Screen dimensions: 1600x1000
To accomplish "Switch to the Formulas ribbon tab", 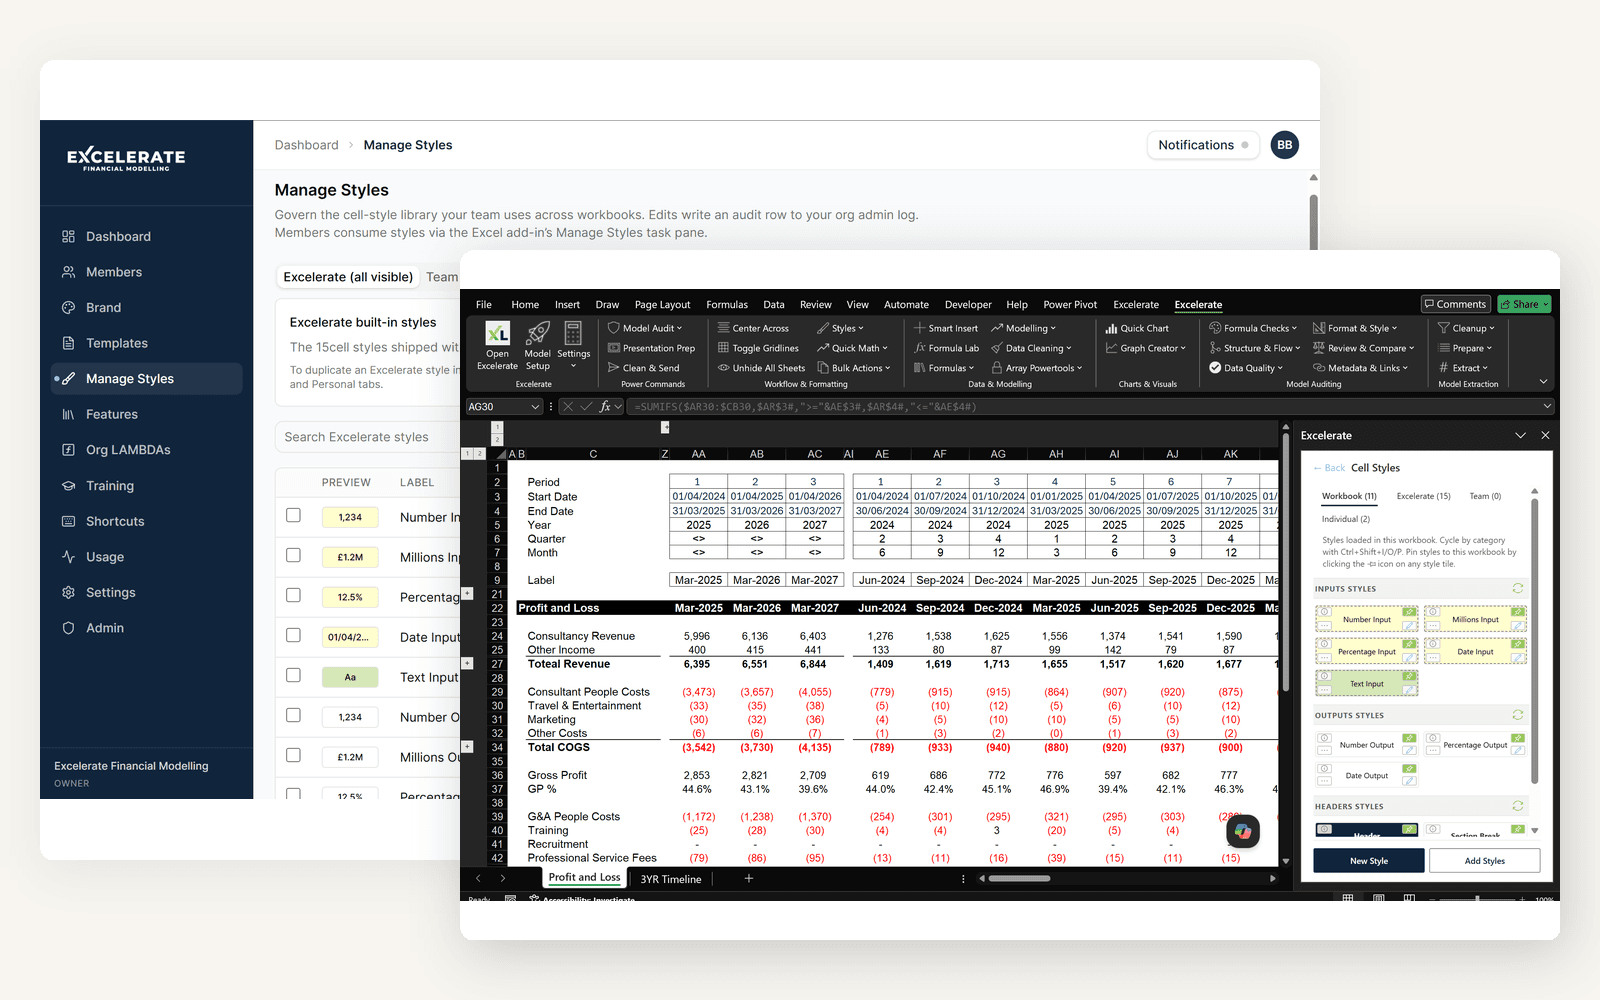I will tap(727, 305).
